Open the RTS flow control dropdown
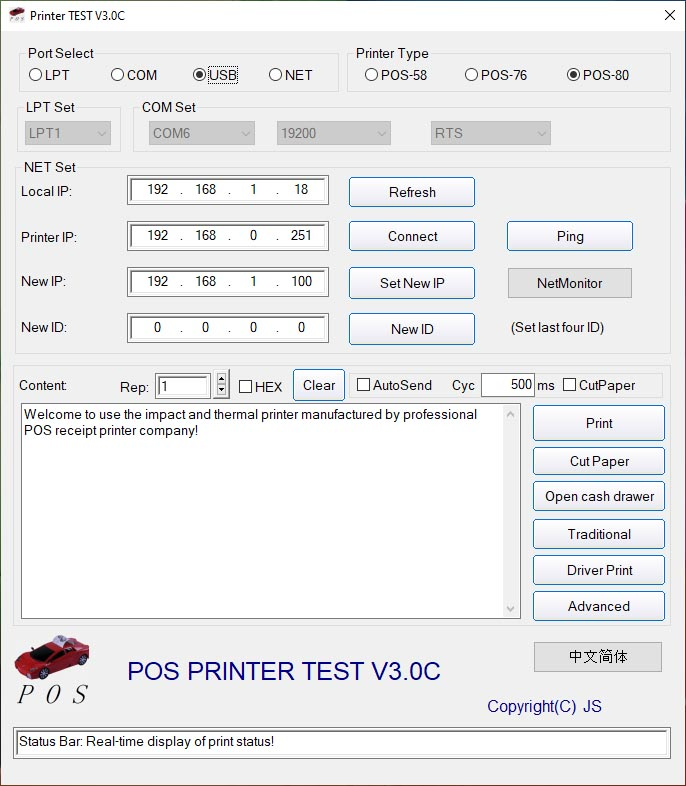The image size is (686, 786). pyautogui.click(x=491, y=133)
